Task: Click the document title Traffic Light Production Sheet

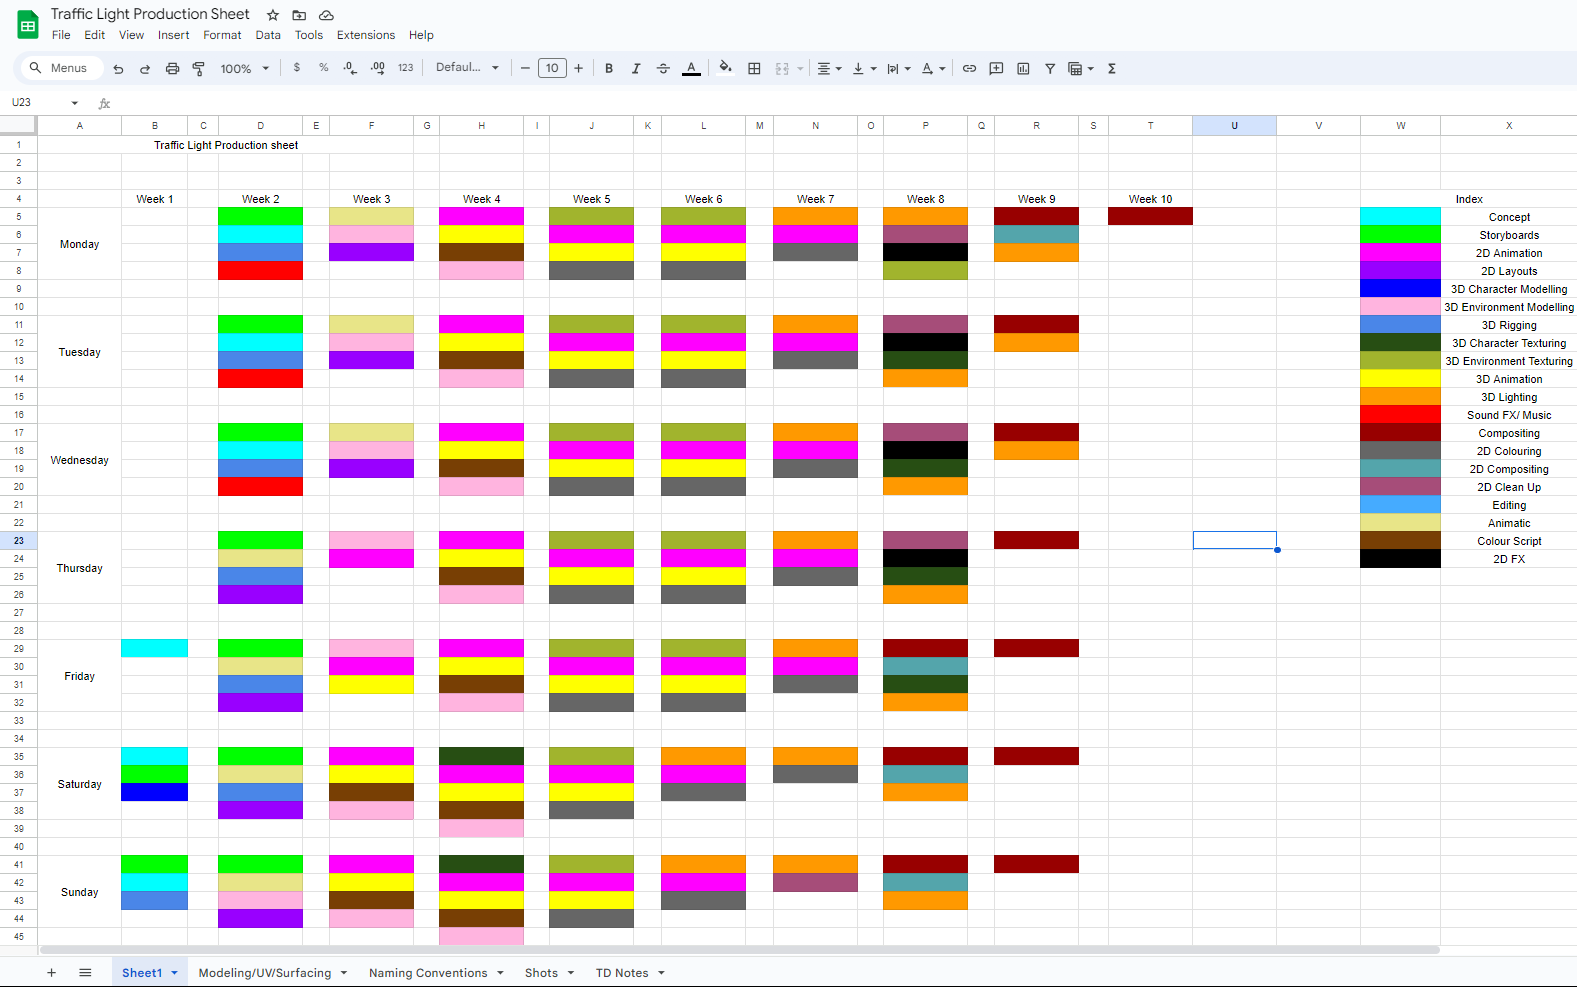Action: click(150, 14)
